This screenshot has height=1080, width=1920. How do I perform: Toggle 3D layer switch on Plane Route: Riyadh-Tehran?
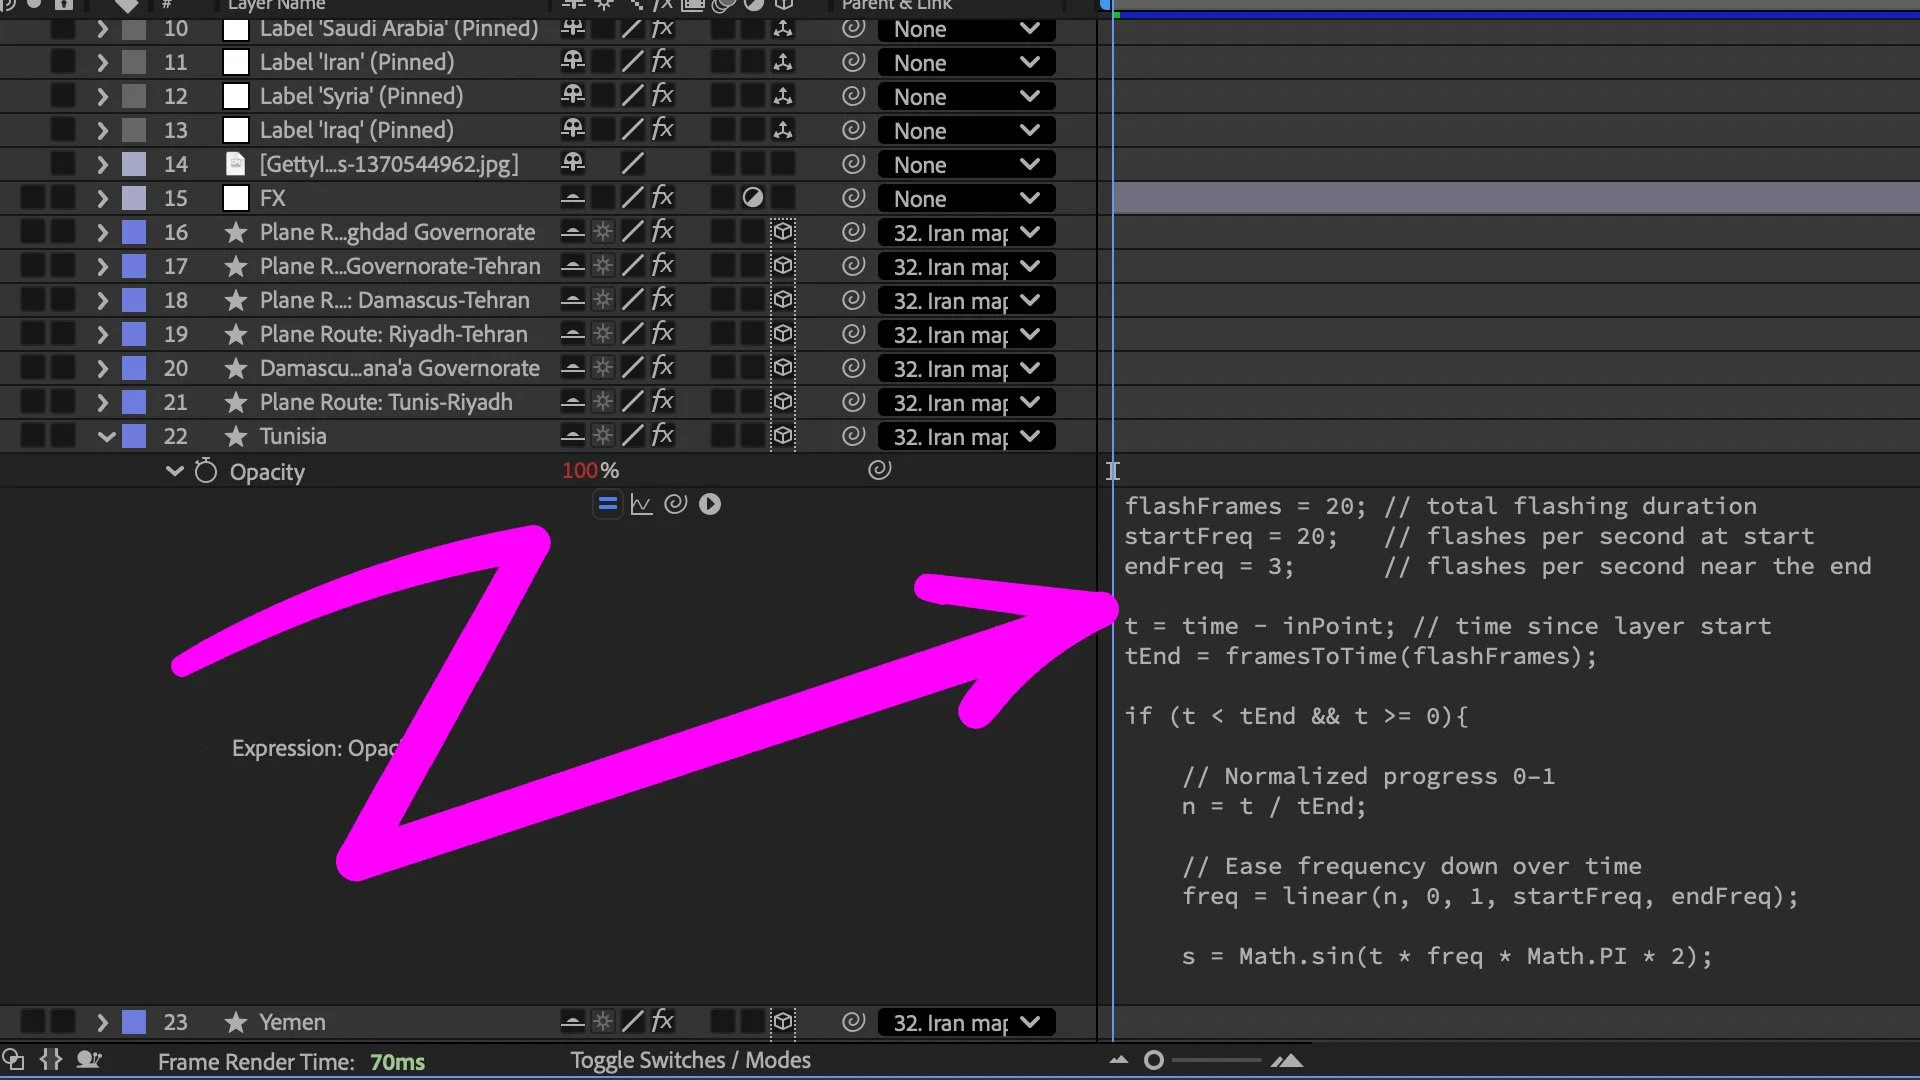783,334
